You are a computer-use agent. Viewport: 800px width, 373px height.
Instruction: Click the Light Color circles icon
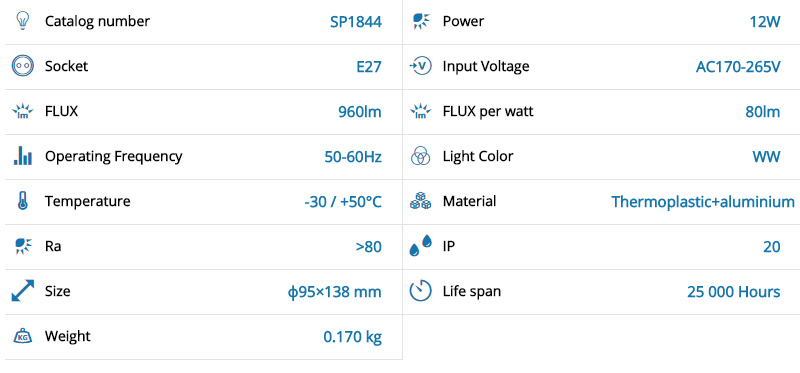click(x=421, y=156)
